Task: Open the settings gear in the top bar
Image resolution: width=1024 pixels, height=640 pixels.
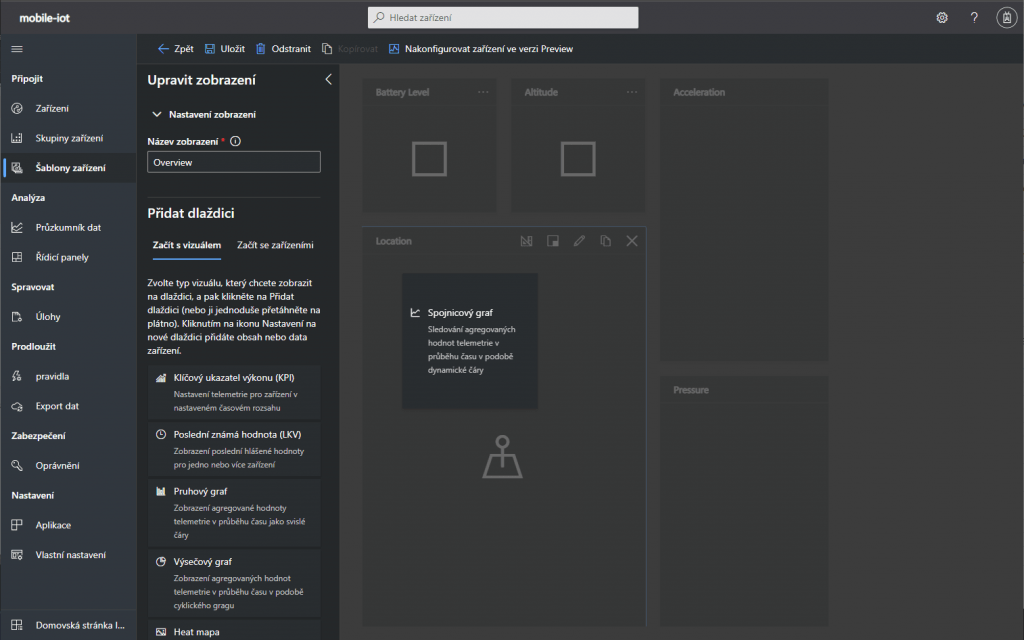Action: click(941, 18)
